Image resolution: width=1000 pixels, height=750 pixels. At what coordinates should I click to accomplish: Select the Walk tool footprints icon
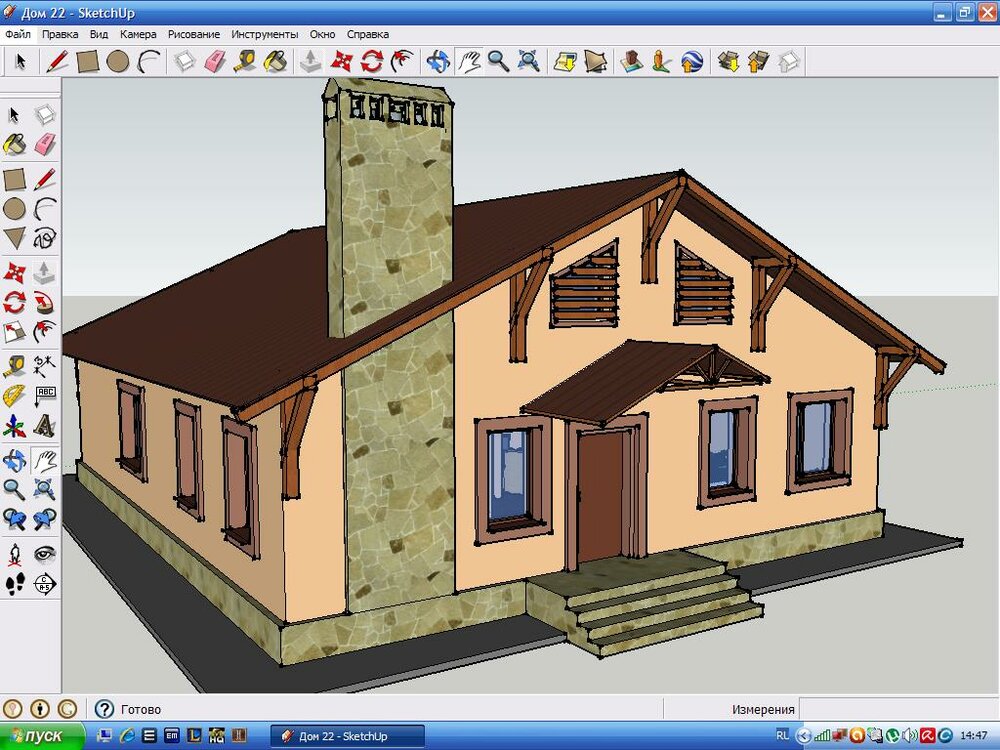tap(14, 583)
